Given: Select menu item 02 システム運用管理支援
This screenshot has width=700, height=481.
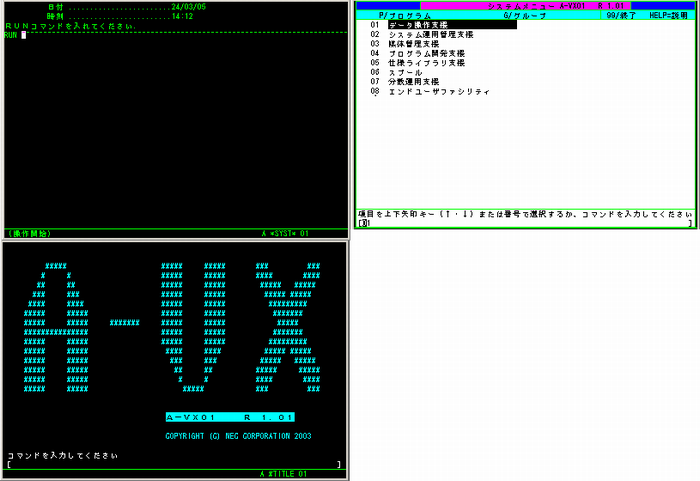Looking at the screenshot, I should (421, 34).
